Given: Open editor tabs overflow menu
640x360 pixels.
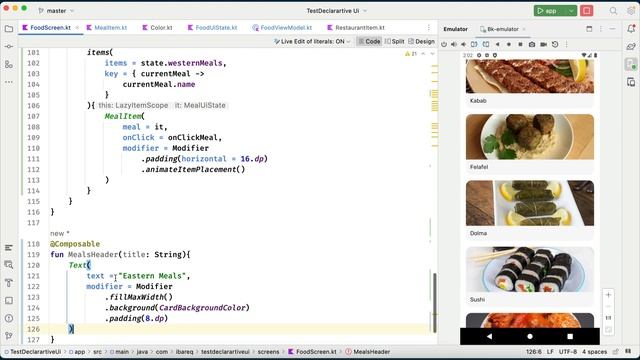Looking at the screenshot, I should pos(429,28).
